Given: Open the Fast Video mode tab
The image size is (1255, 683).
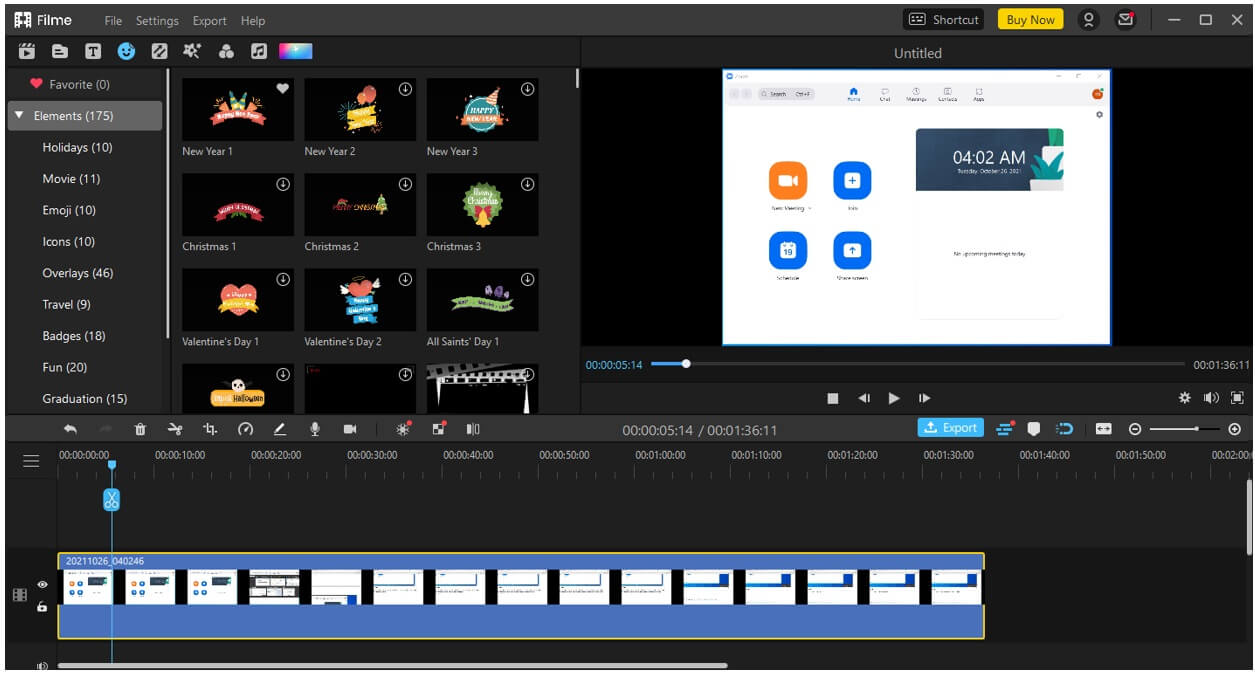Looking at the screenshot, I should [x=27, y=50].
